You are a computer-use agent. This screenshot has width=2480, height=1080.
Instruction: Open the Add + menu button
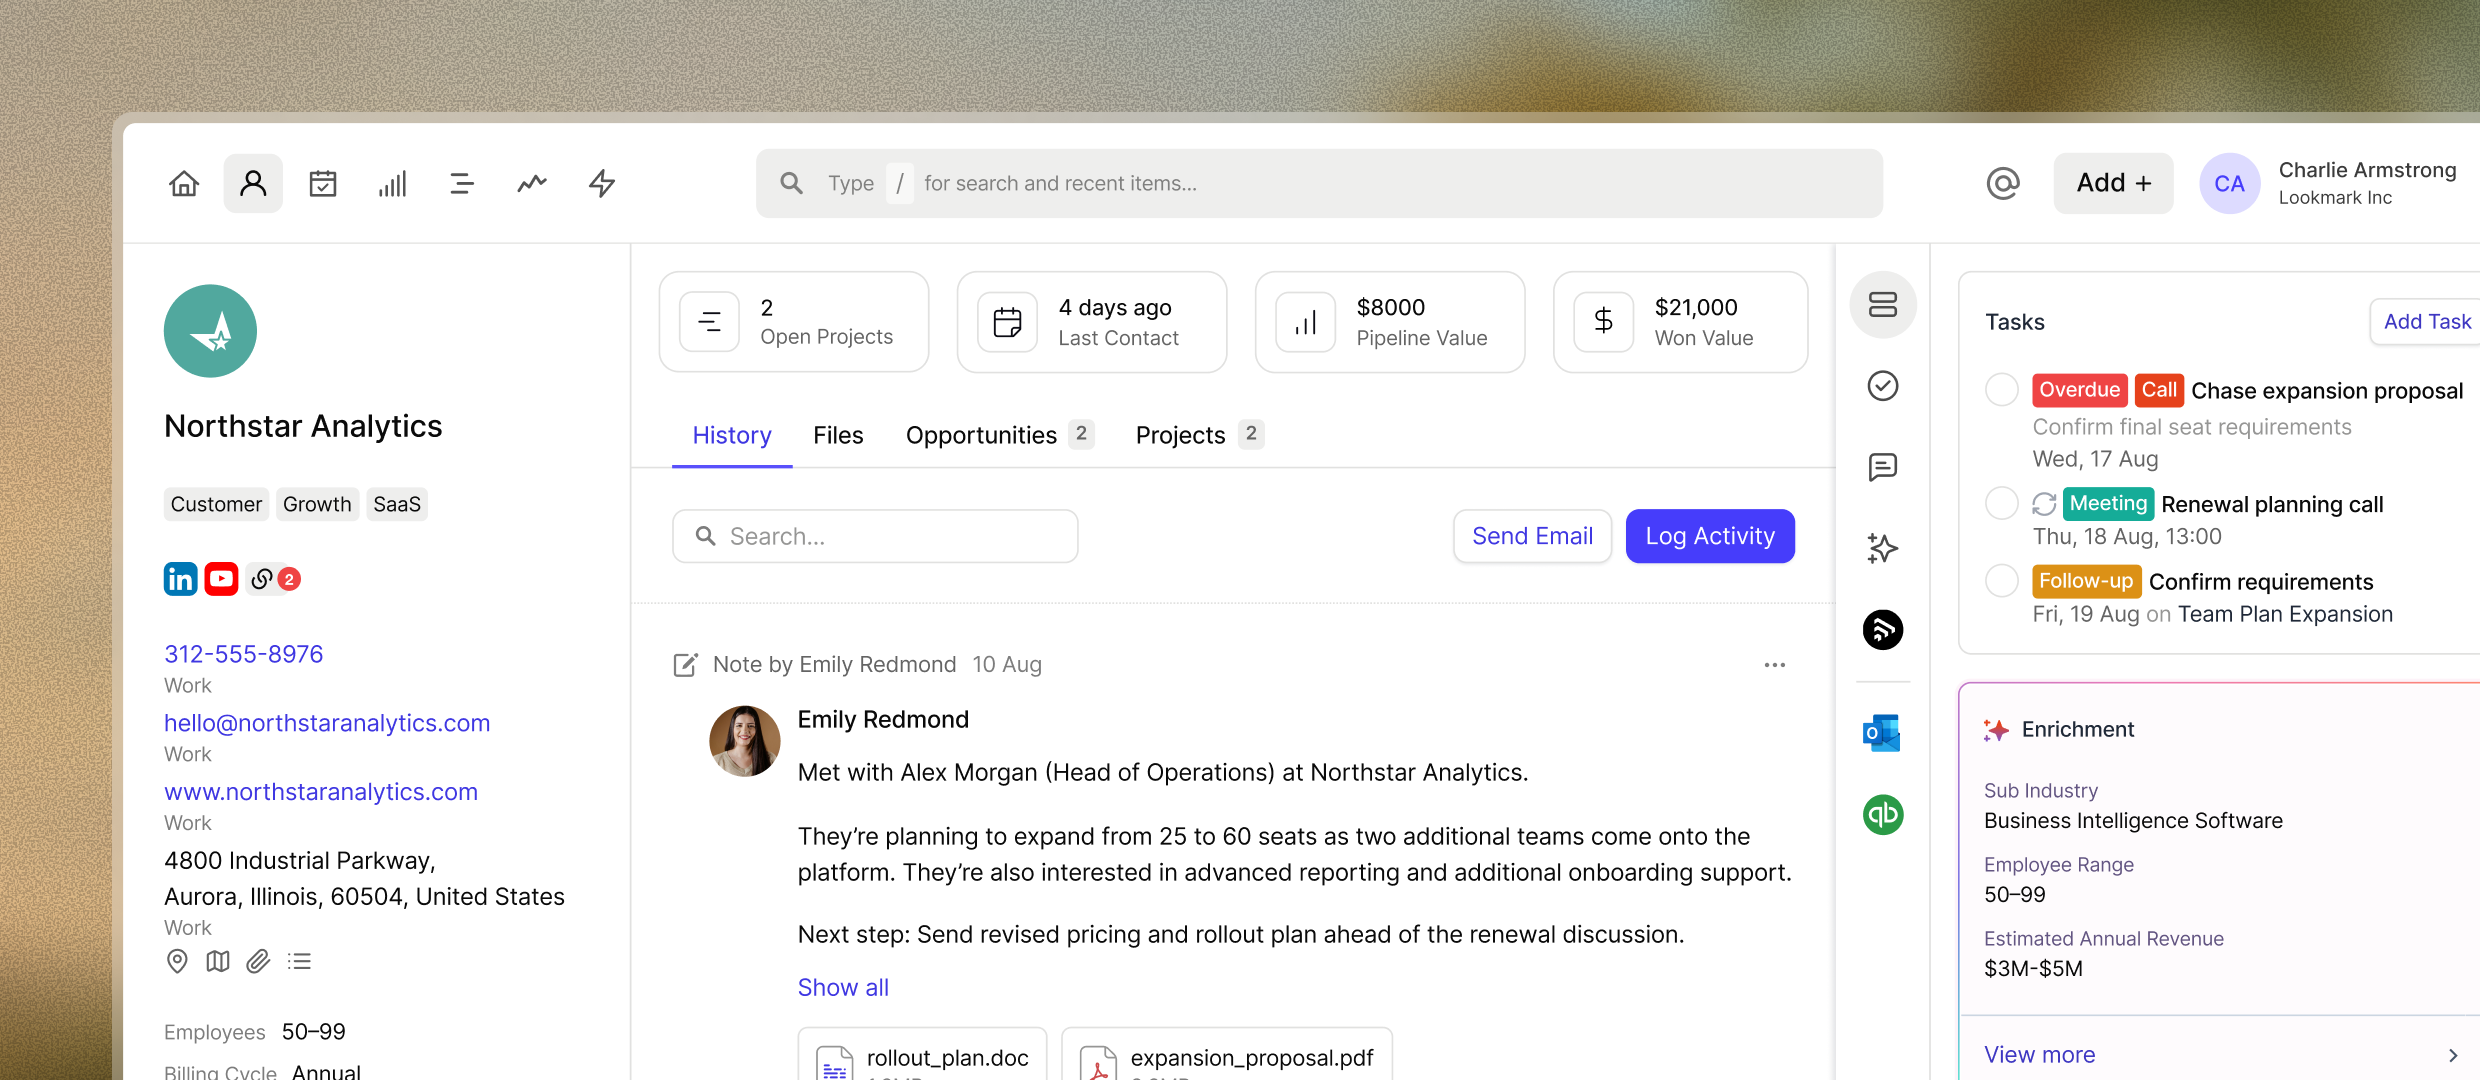coord(2113,183)
